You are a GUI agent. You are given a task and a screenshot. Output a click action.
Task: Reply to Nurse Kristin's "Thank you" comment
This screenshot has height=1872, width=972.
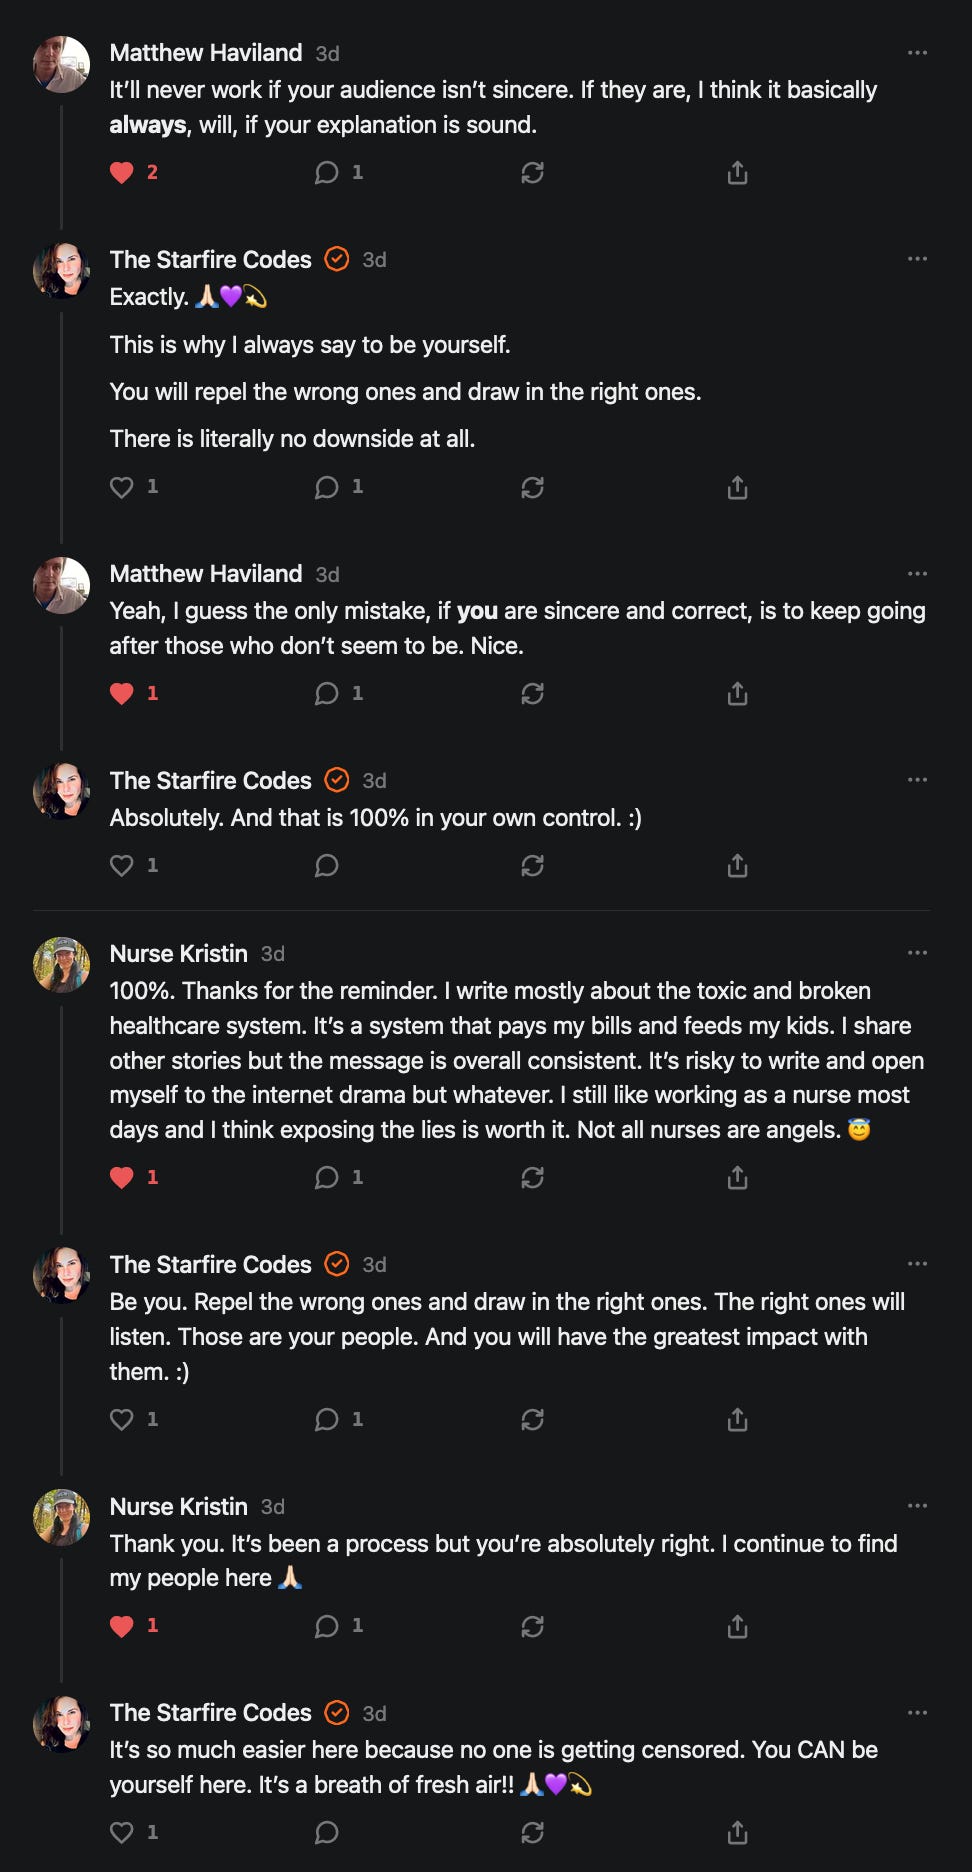(x=327, y=1626)
